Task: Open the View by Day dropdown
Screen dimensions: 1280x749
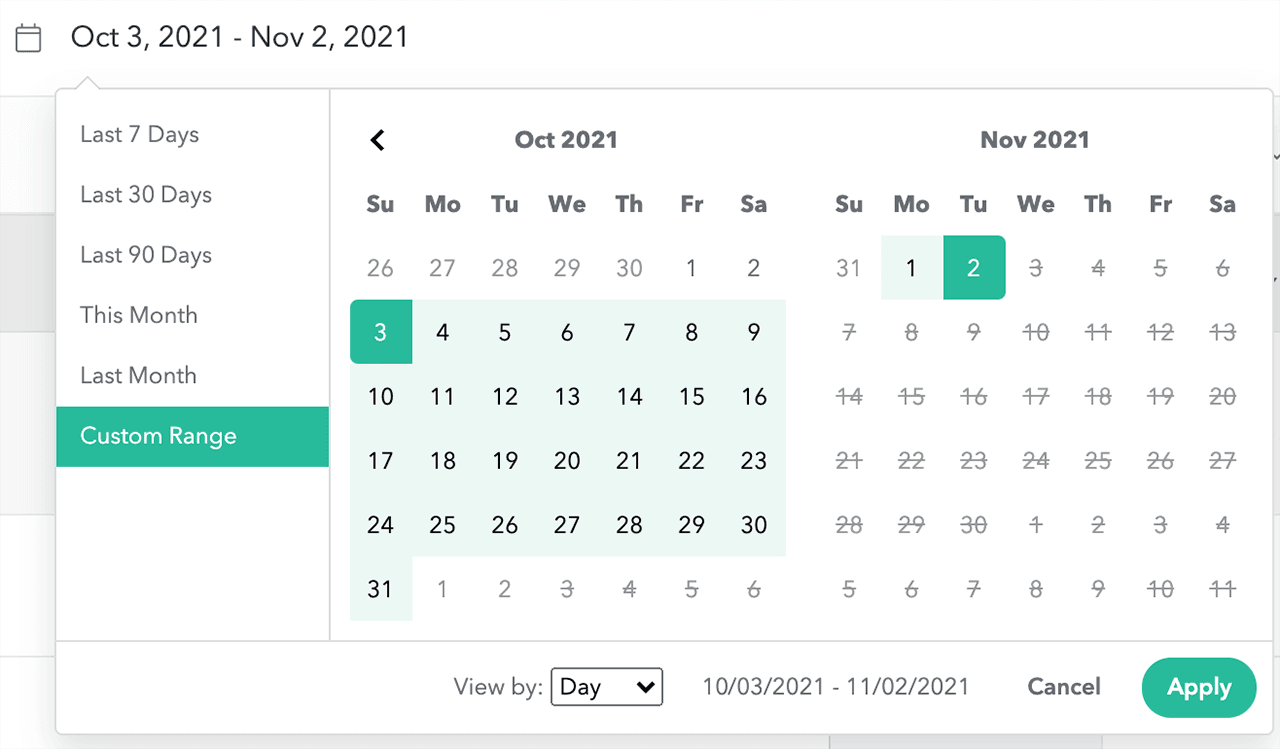Action: tap(606, 687)
